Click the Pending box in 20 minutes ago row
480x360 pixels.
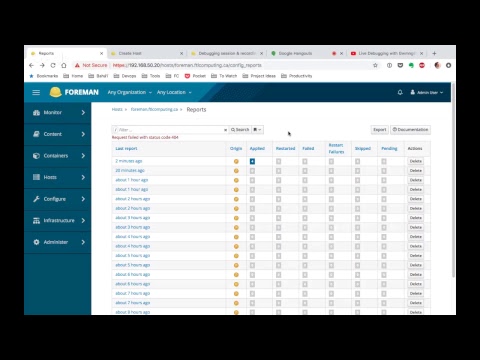coord(384,171)
